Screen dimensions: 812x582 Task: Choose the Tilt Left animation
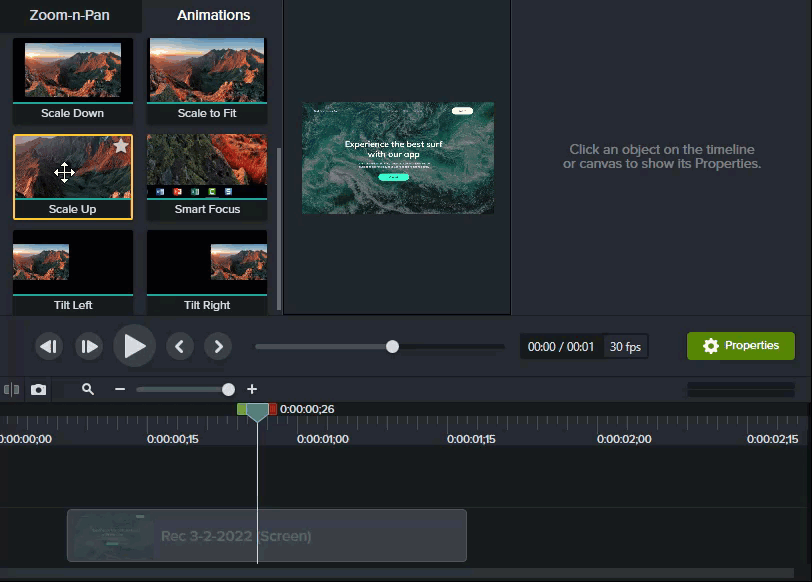73,272
